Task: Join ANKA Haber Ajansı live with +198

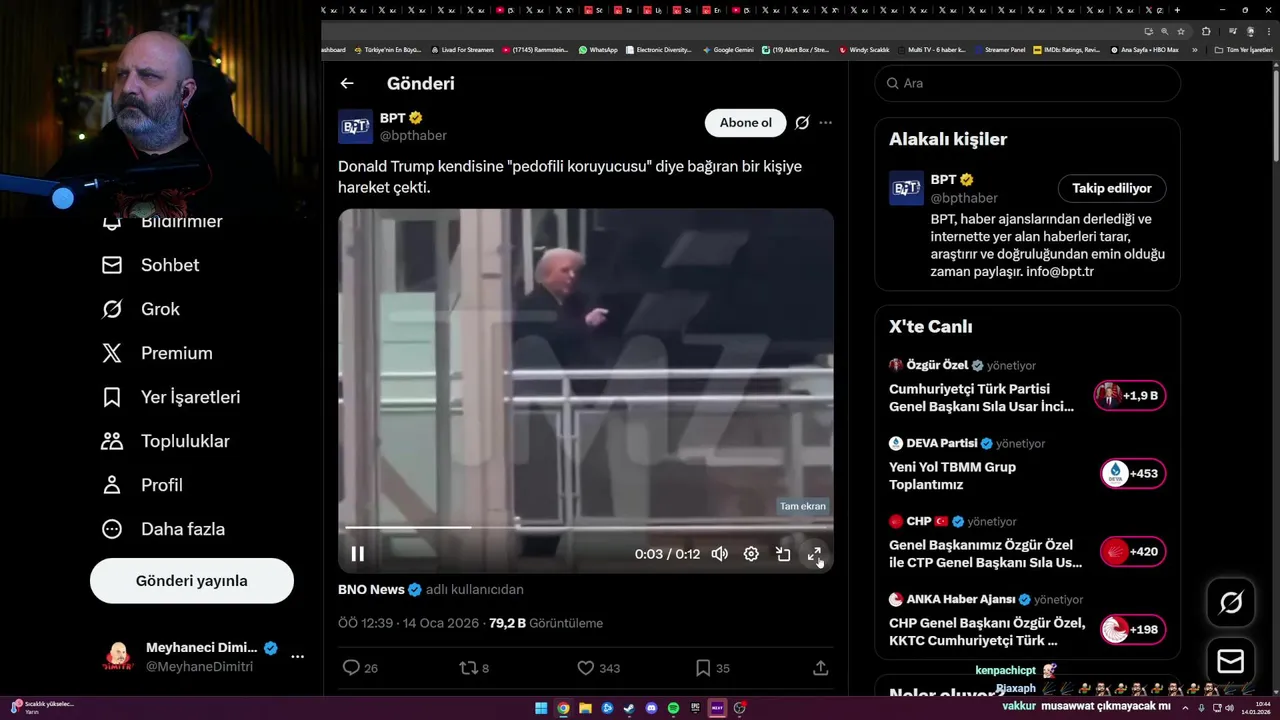Action: 1132,630
